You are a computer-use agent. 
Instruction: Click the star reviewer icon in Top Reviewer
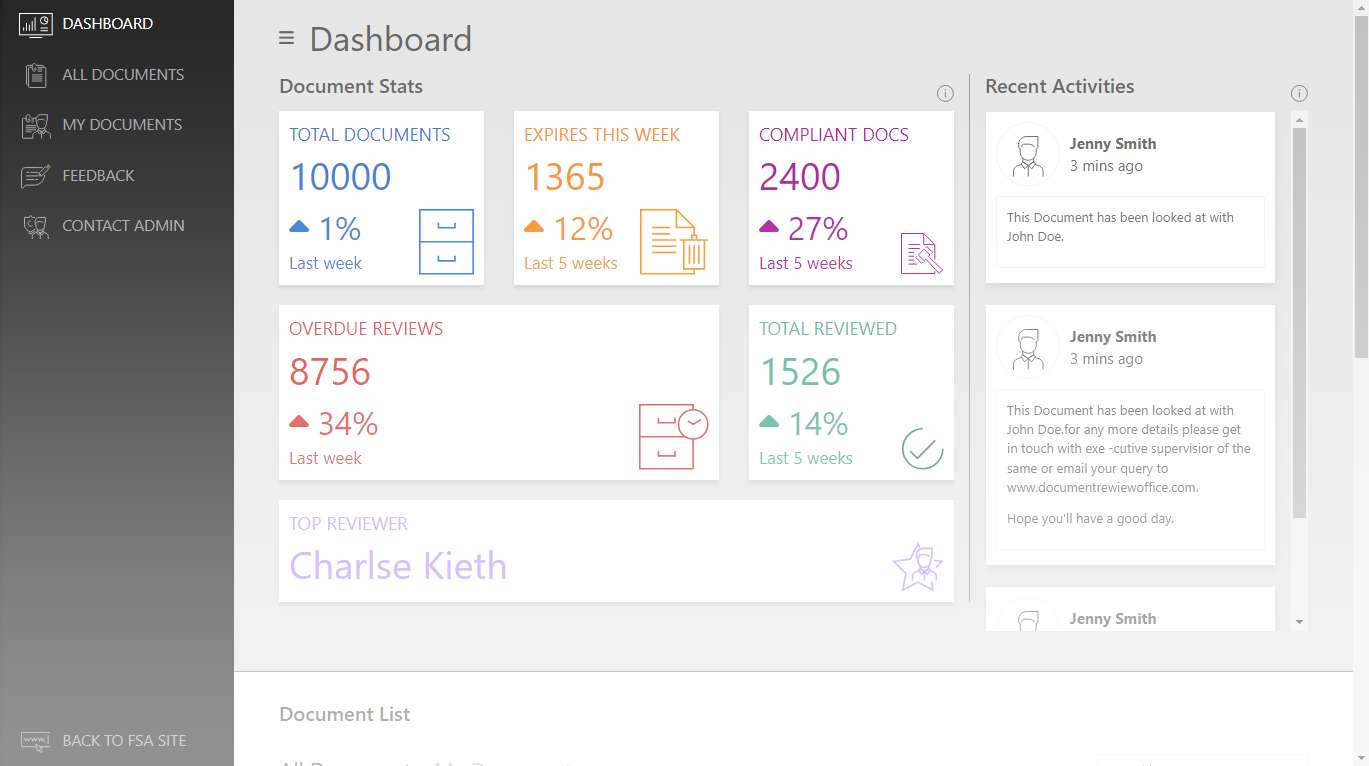click(917, 567)
